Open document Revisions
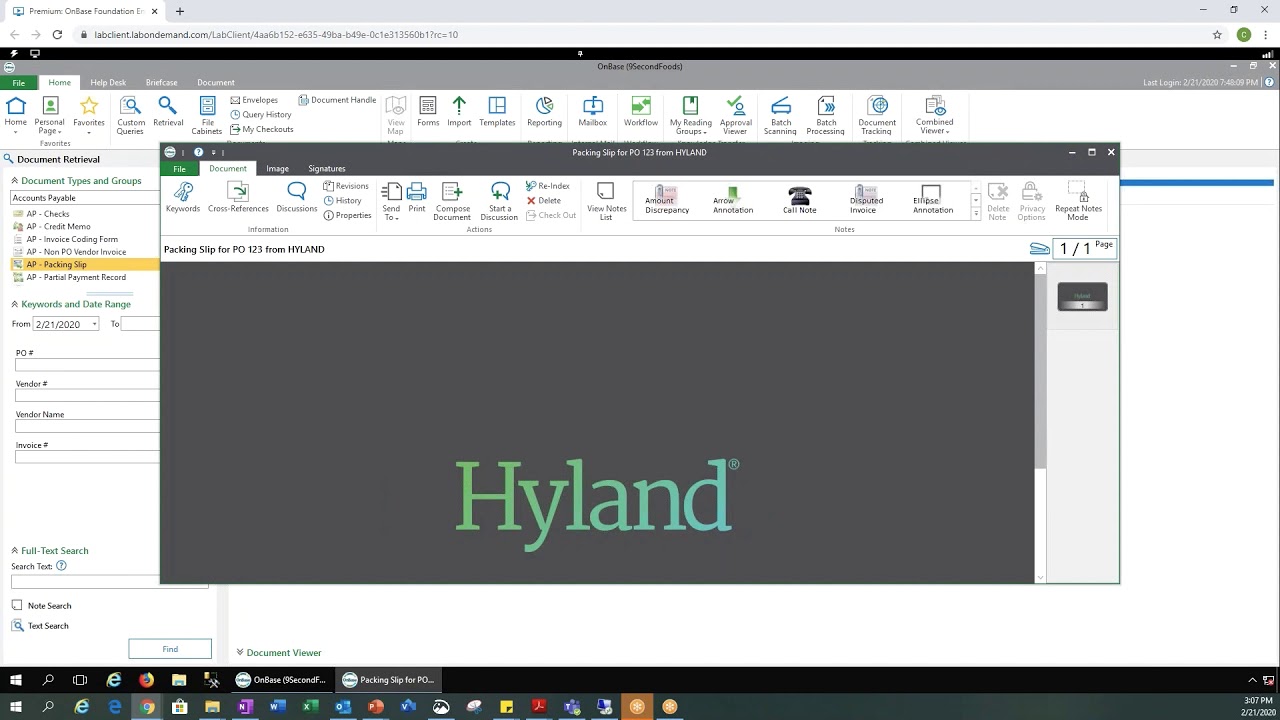 346,186
